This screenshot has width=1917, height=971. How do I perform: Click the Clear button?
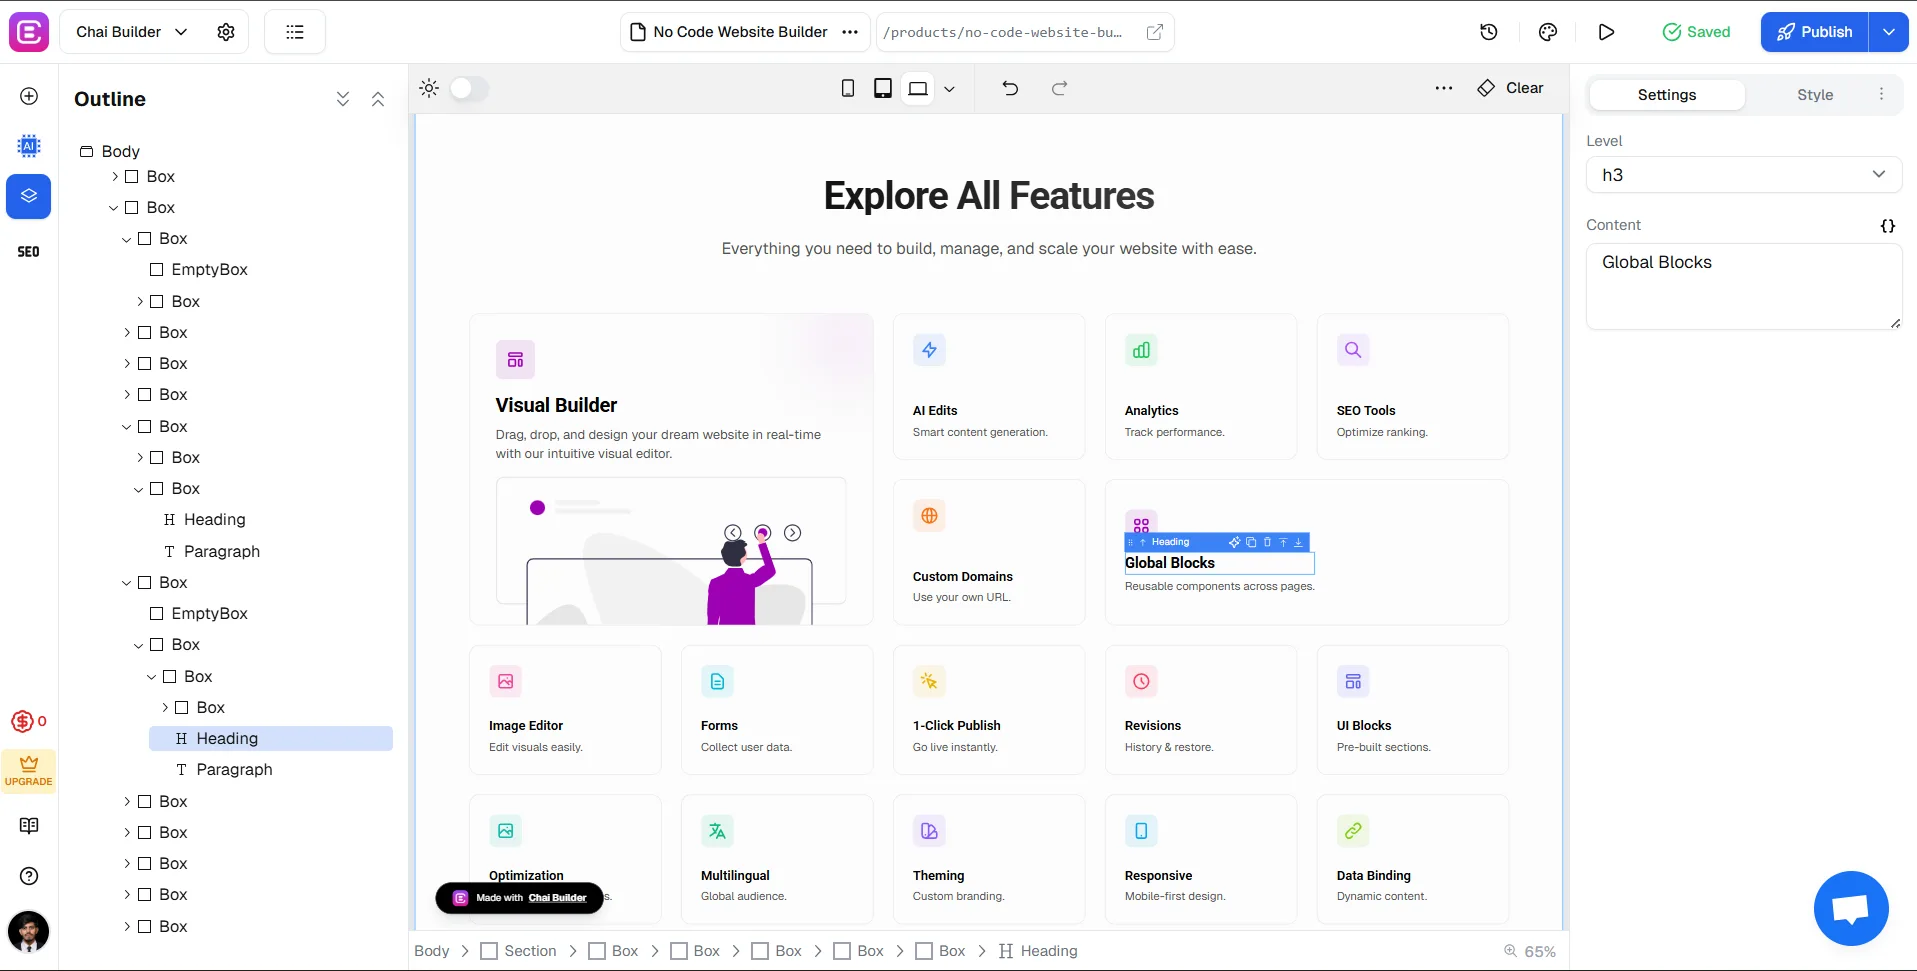(x=1510, y=88)
